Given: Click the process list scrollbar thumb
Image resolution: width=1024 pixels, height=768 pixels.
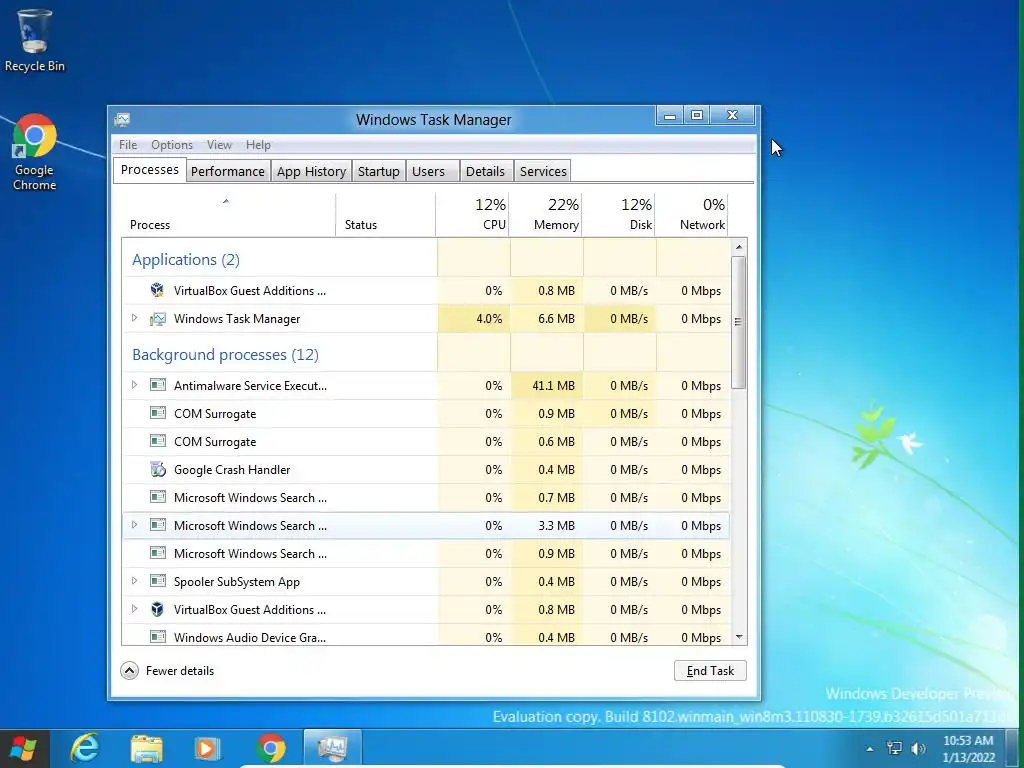Looking at the screenshot, I should (739, 322).
